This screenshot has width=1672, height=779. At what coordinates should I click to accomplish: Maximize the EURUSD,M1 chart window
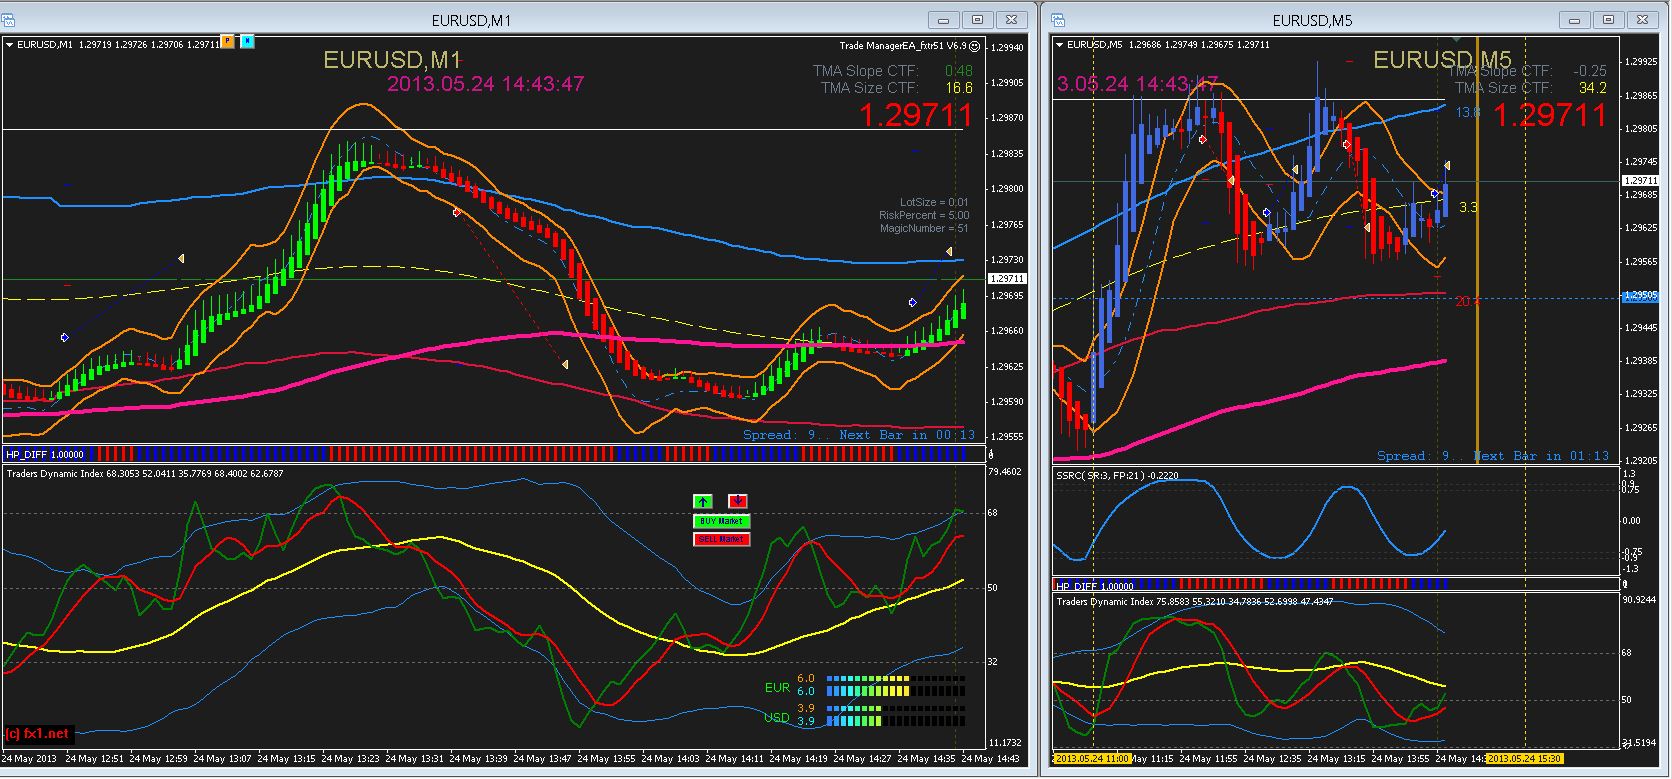[x=977, y=20]
